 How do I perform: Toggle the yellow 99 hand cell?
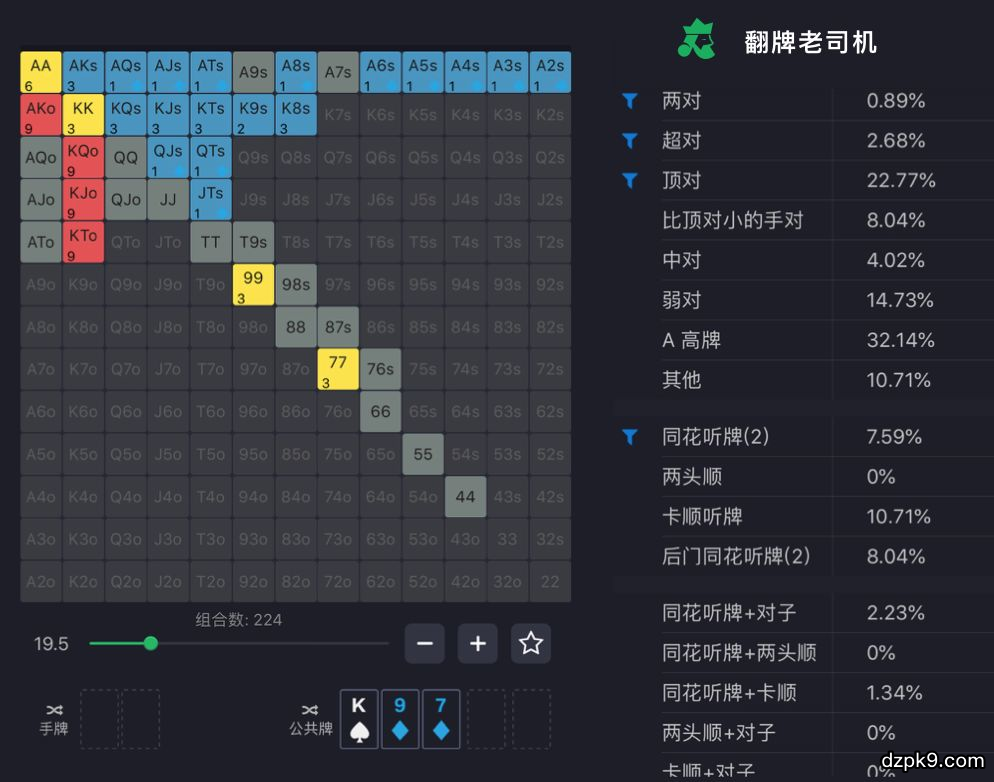253,285
